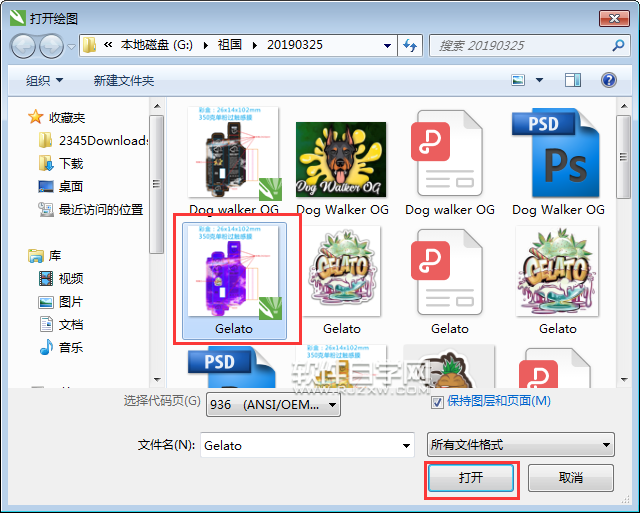Click the Back navigation arrow
Viewport: 640px width, 513px height.
pyautogui.click(x=24, y=46)
